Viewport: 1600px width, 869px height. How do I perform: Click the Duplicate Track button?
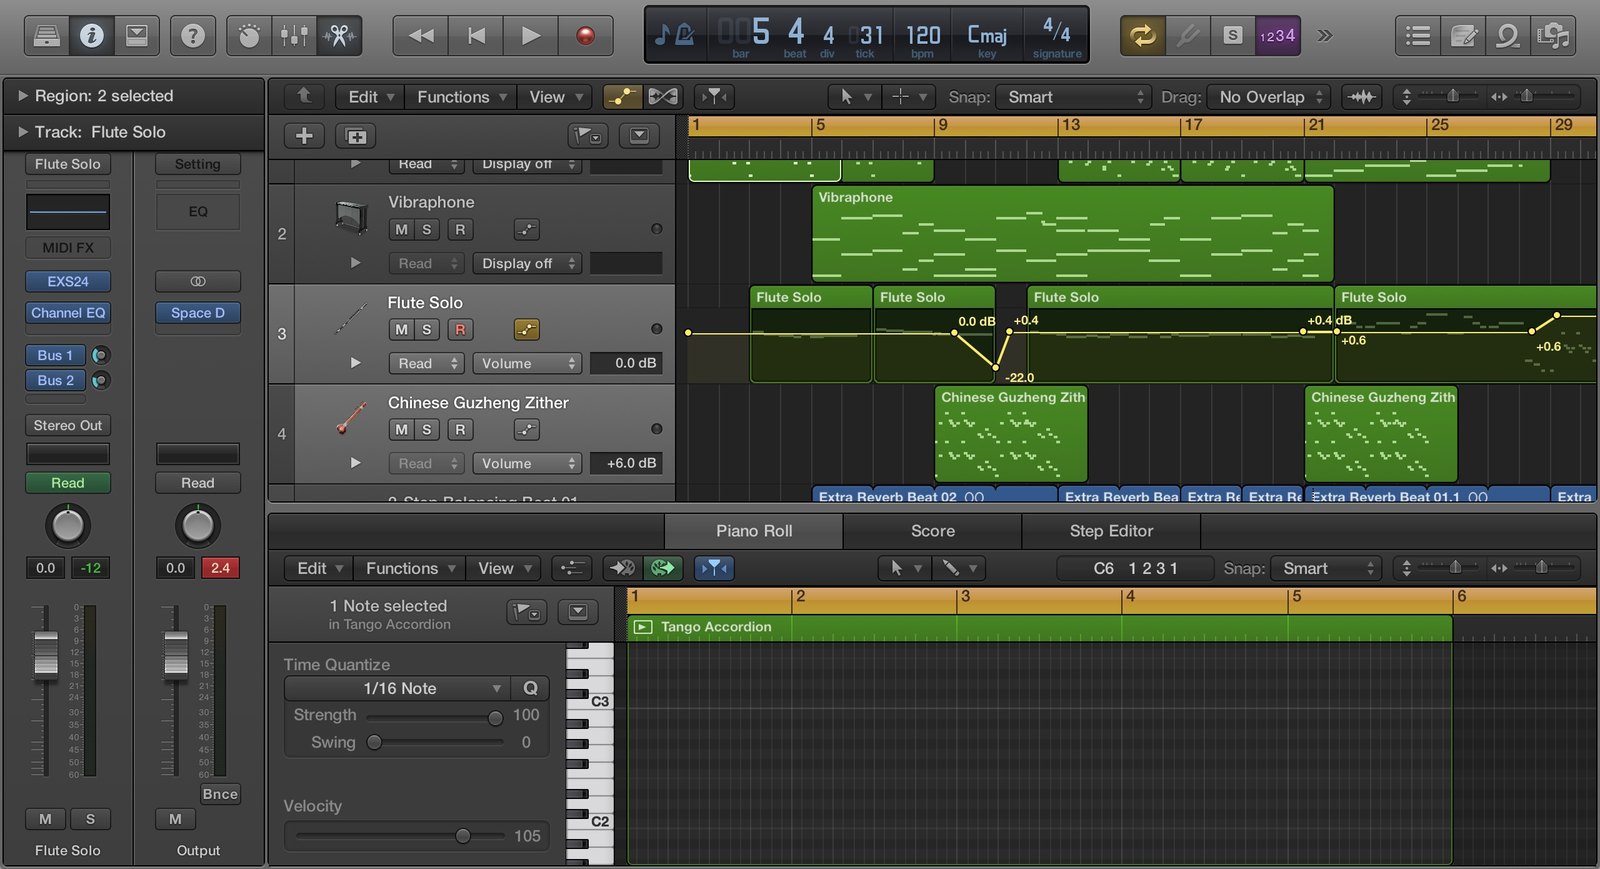356,136
